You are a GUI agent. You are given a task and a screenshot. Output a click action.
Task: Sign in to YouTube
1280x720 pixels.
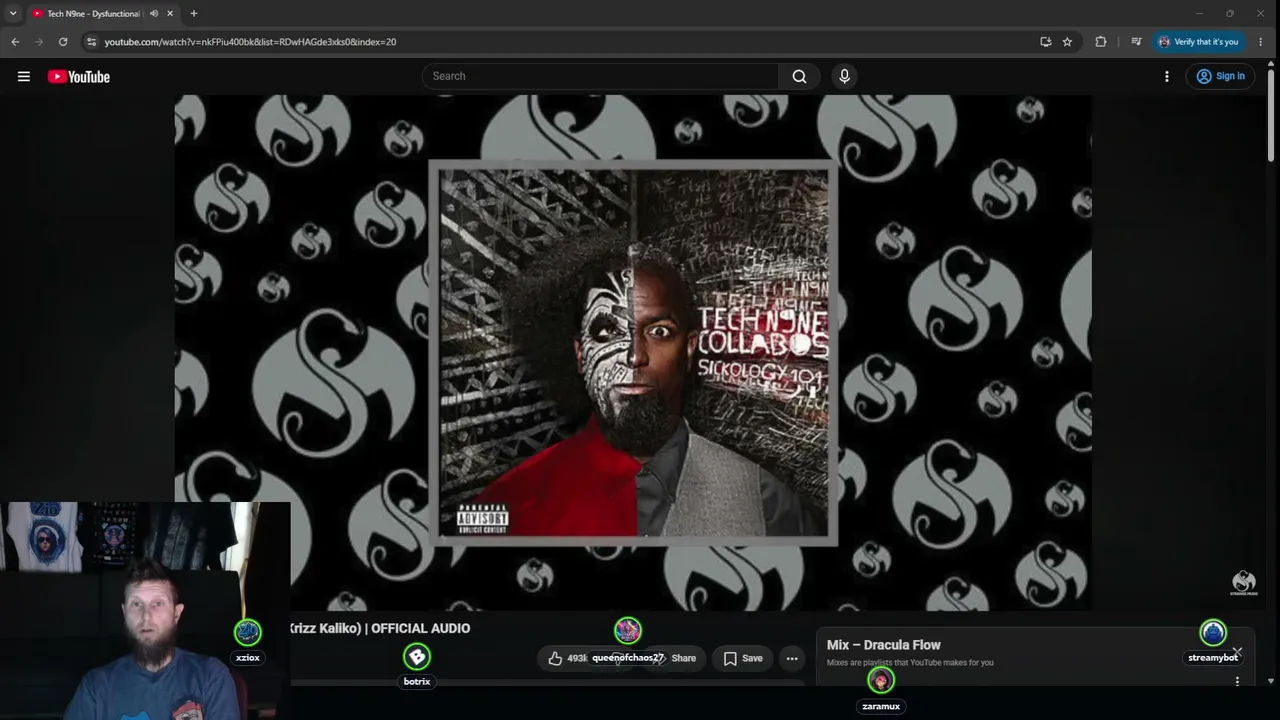coord(1220,76)
